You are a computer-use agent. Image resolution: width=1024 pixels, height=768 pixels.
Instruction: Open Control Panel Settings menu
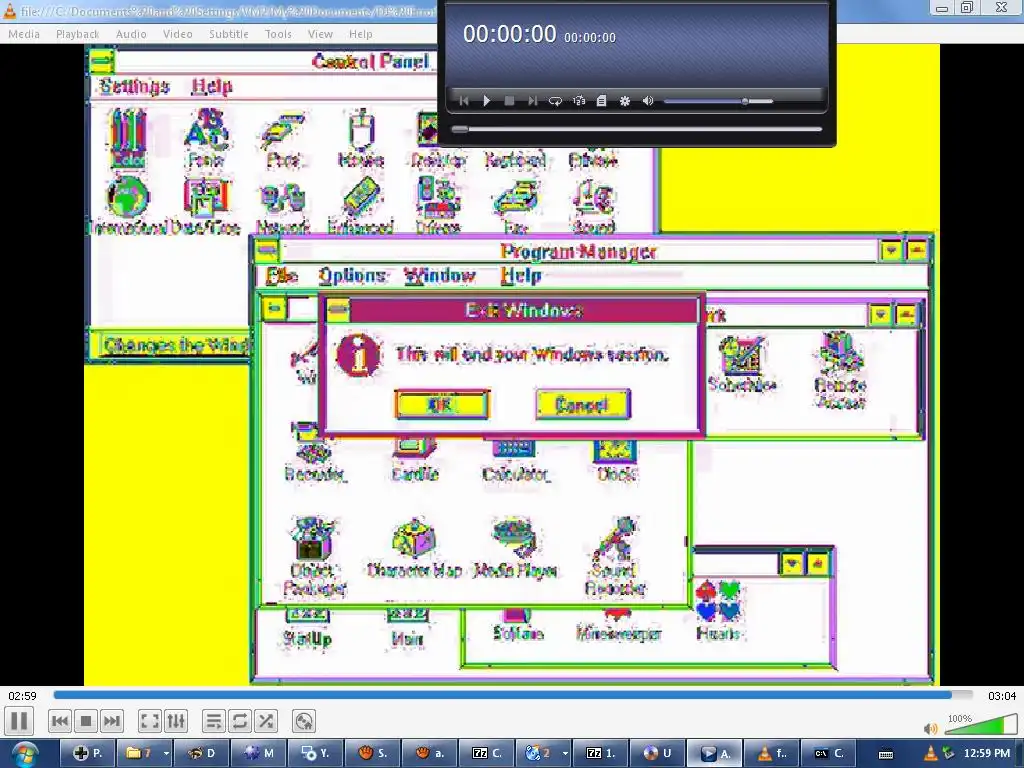pyautogui.click(x=135, y=86)
